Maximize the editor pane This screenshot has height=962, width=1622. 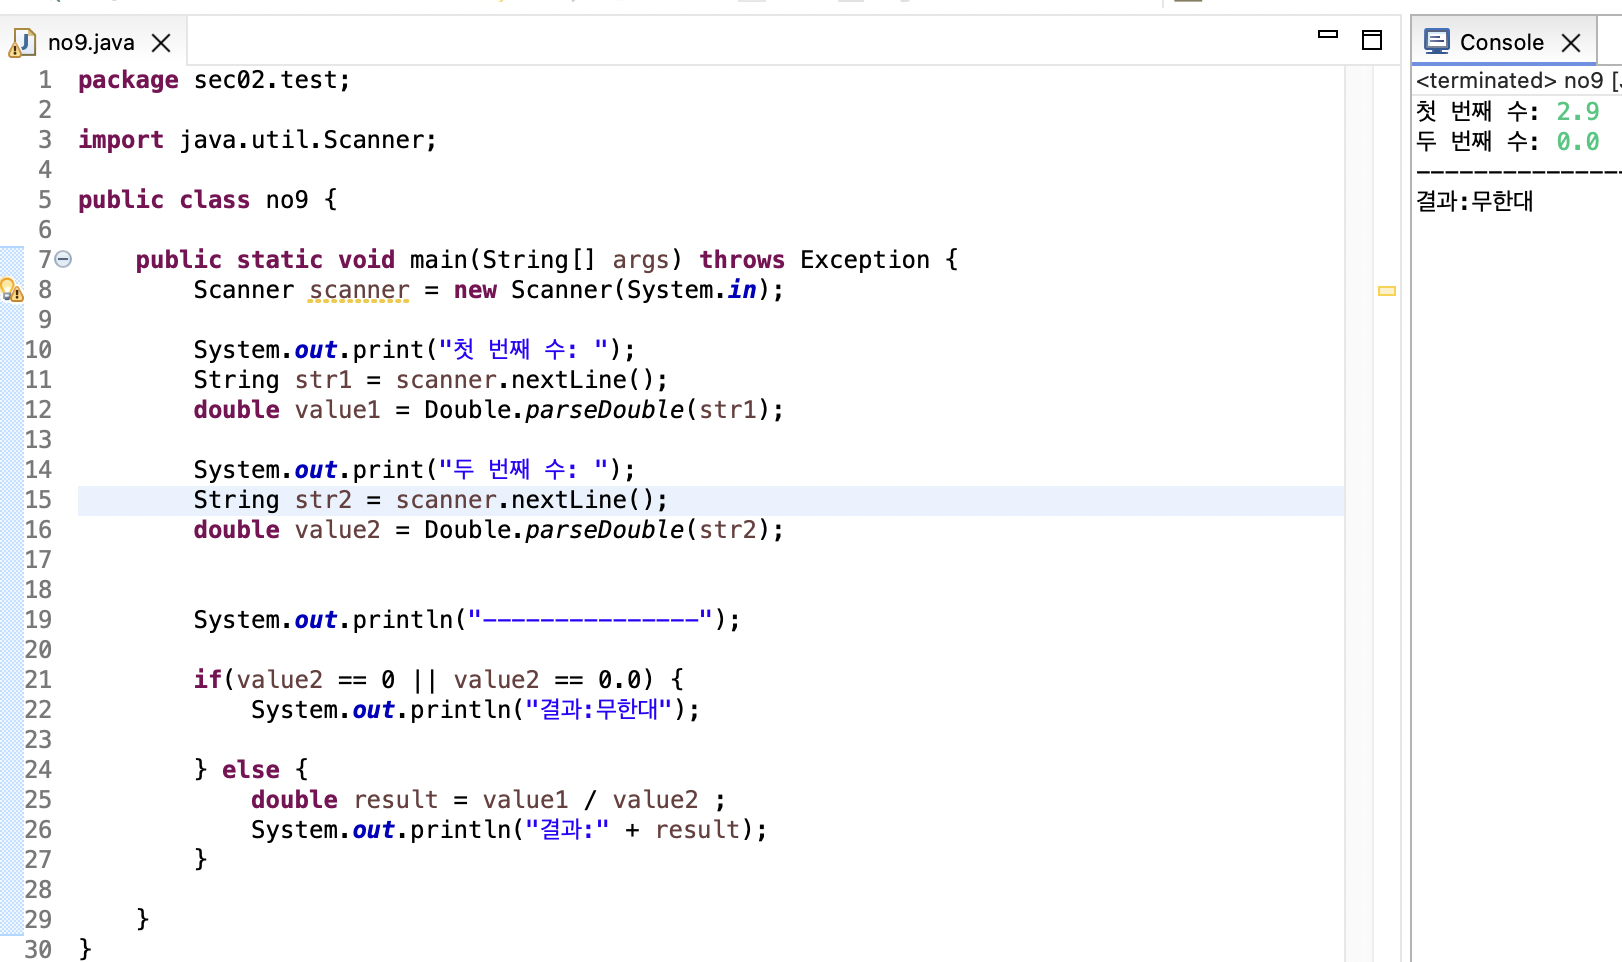coord(1372,40)
